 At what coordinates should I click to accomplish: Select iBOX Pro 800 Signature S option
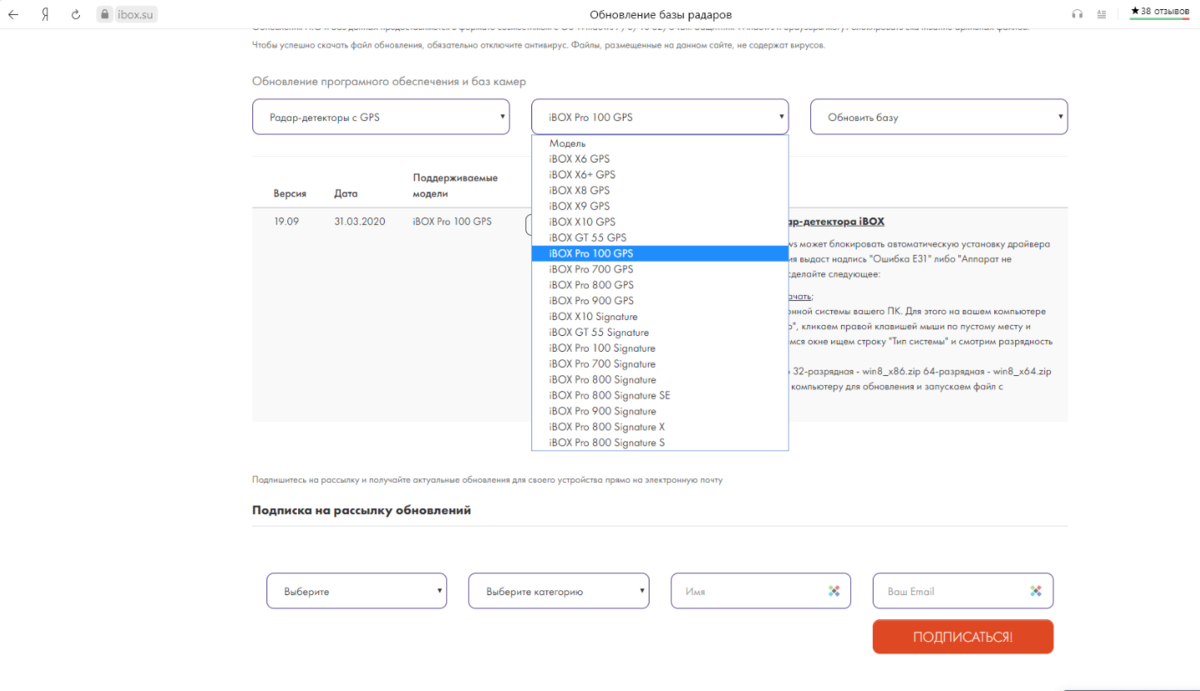point(660,443)
